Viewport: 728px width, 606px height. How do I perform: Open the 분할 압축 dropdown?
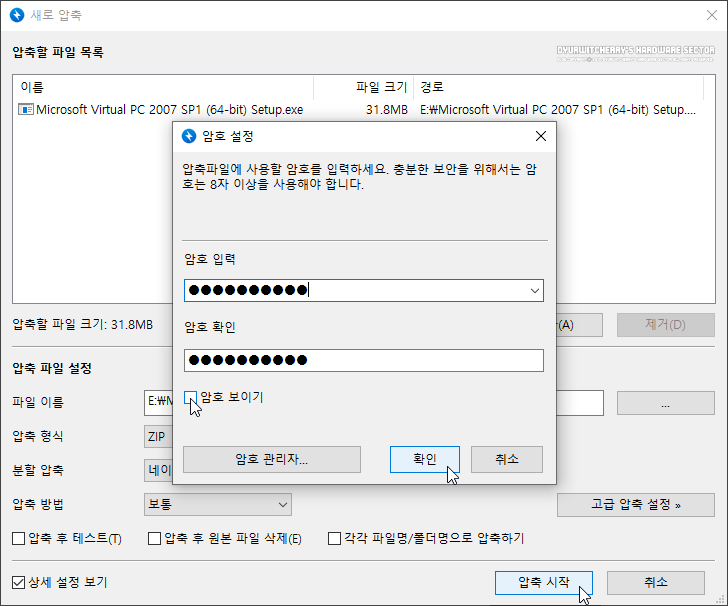158,470
